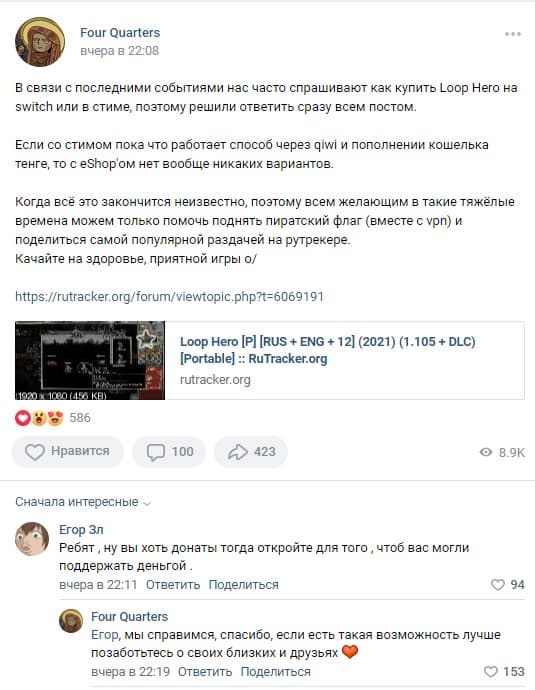Share the post using 423 arrow button
Image resolution: width=535 pixels, height=690 pixels.
(251, 451)
